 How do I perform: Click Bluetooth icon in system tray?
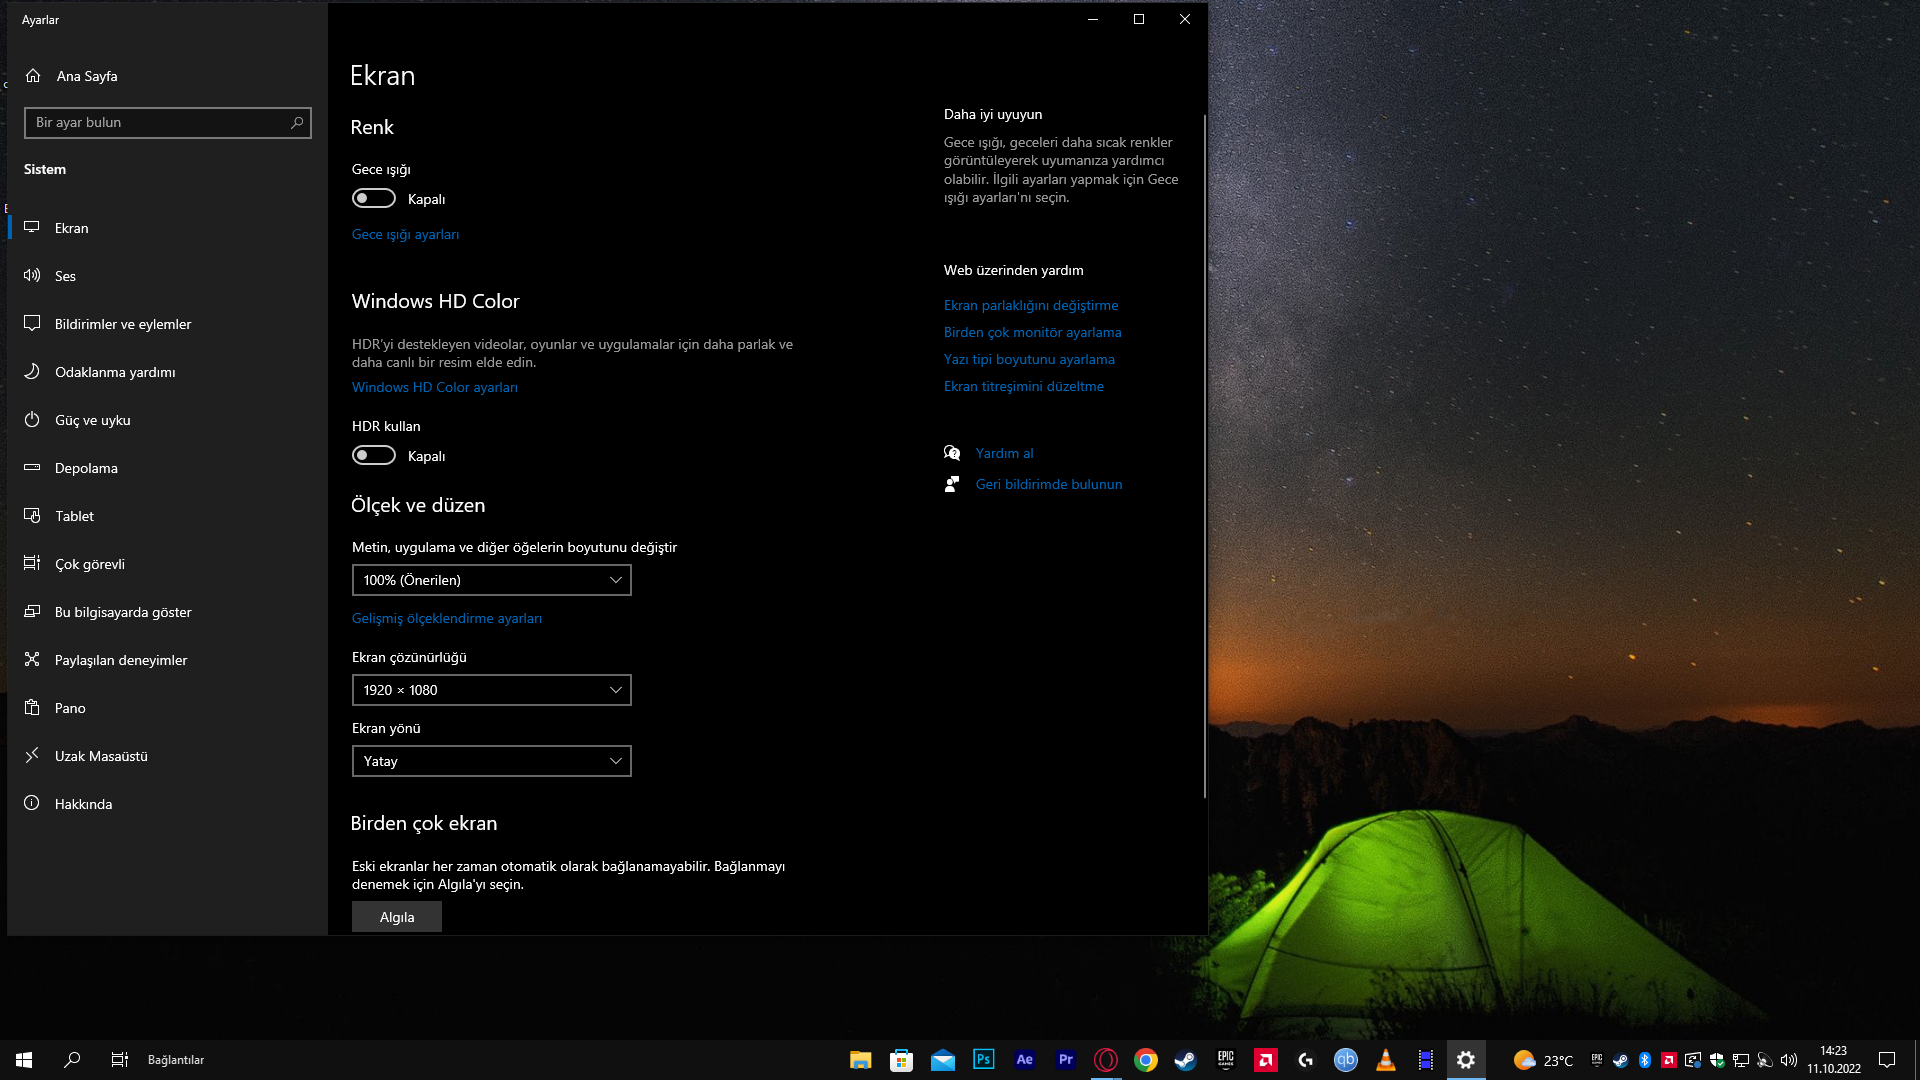1645,1060
